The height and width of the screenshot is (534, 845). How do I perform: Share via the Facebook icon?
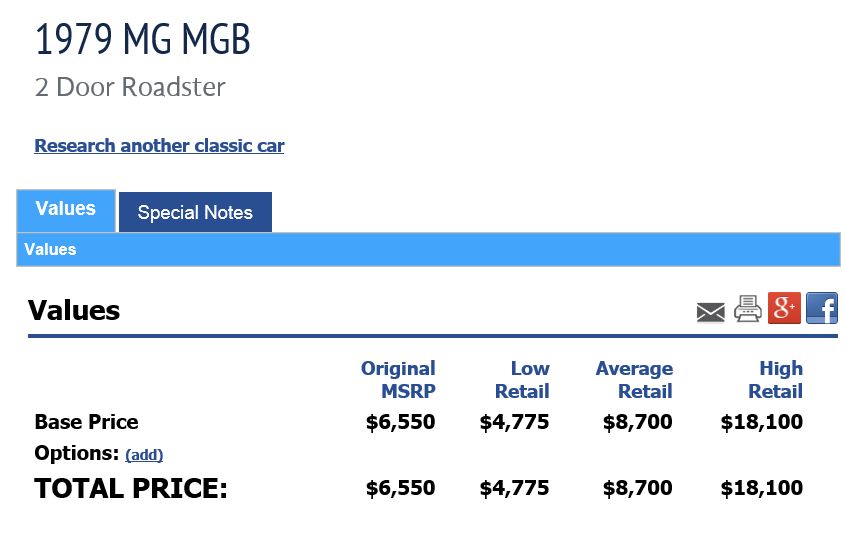(x=822, y=308)
